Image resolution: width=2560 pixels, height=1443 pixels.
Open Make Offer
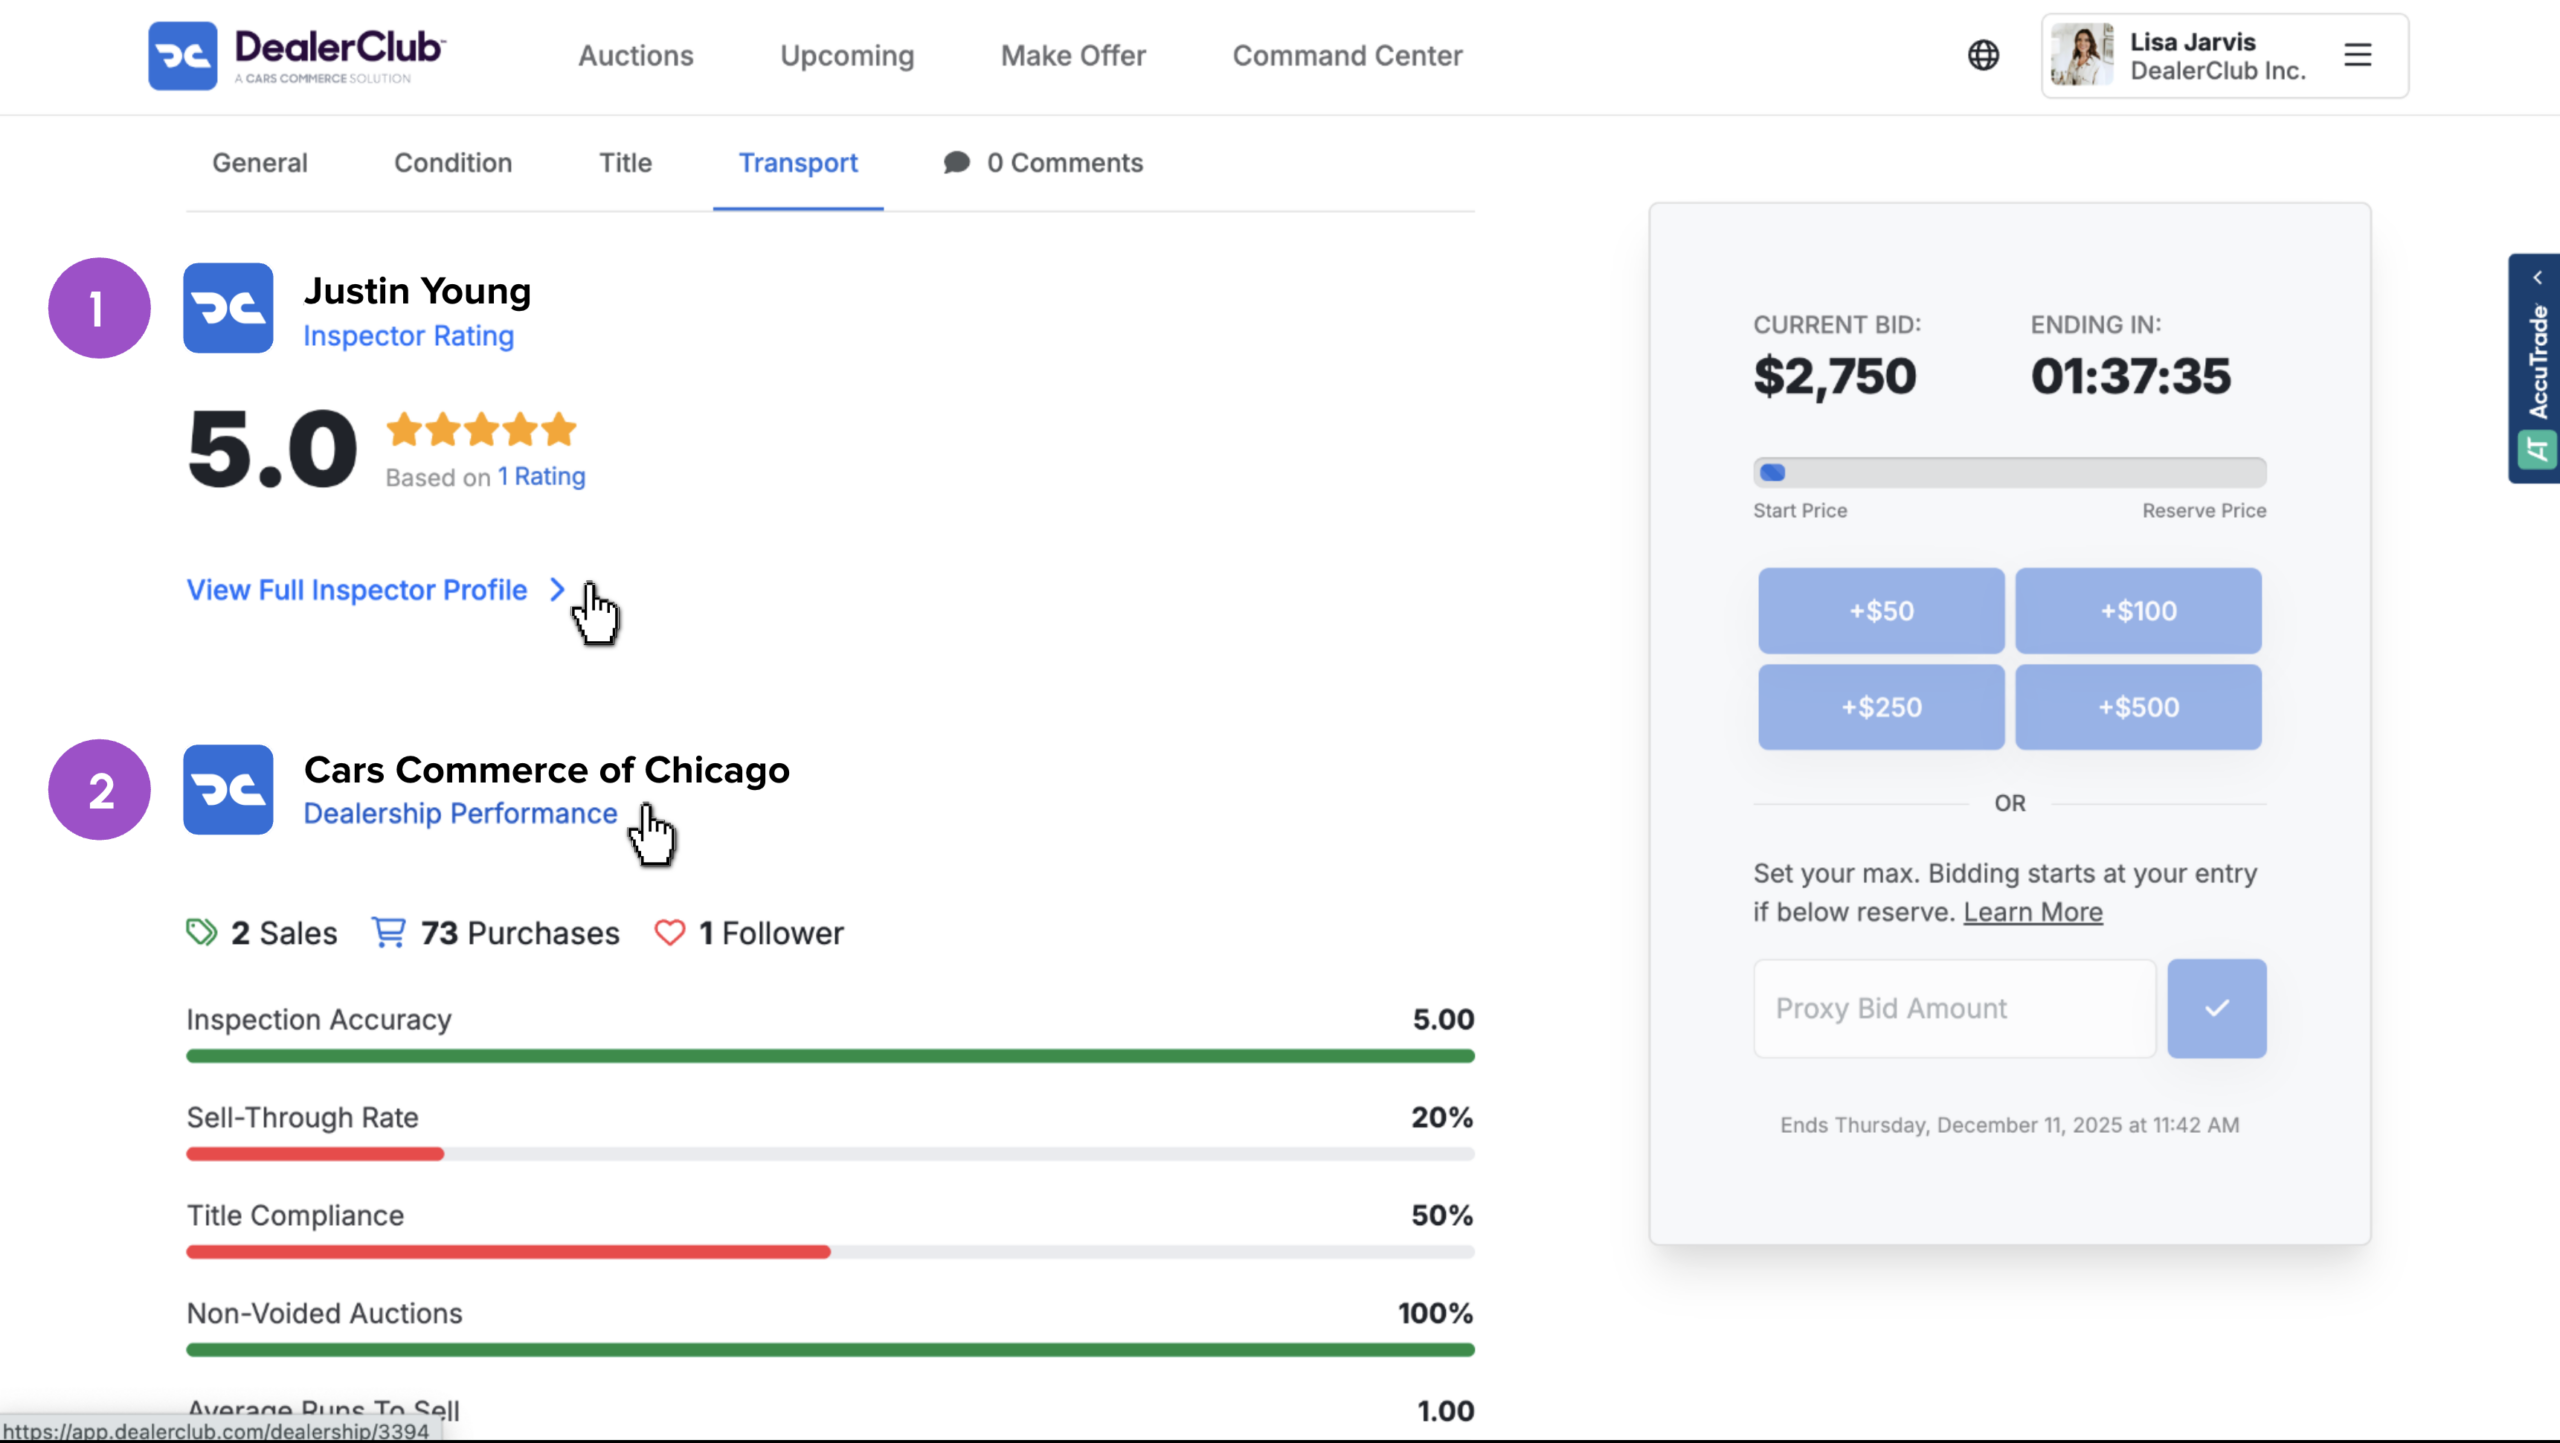click(x=1073, y=56)
